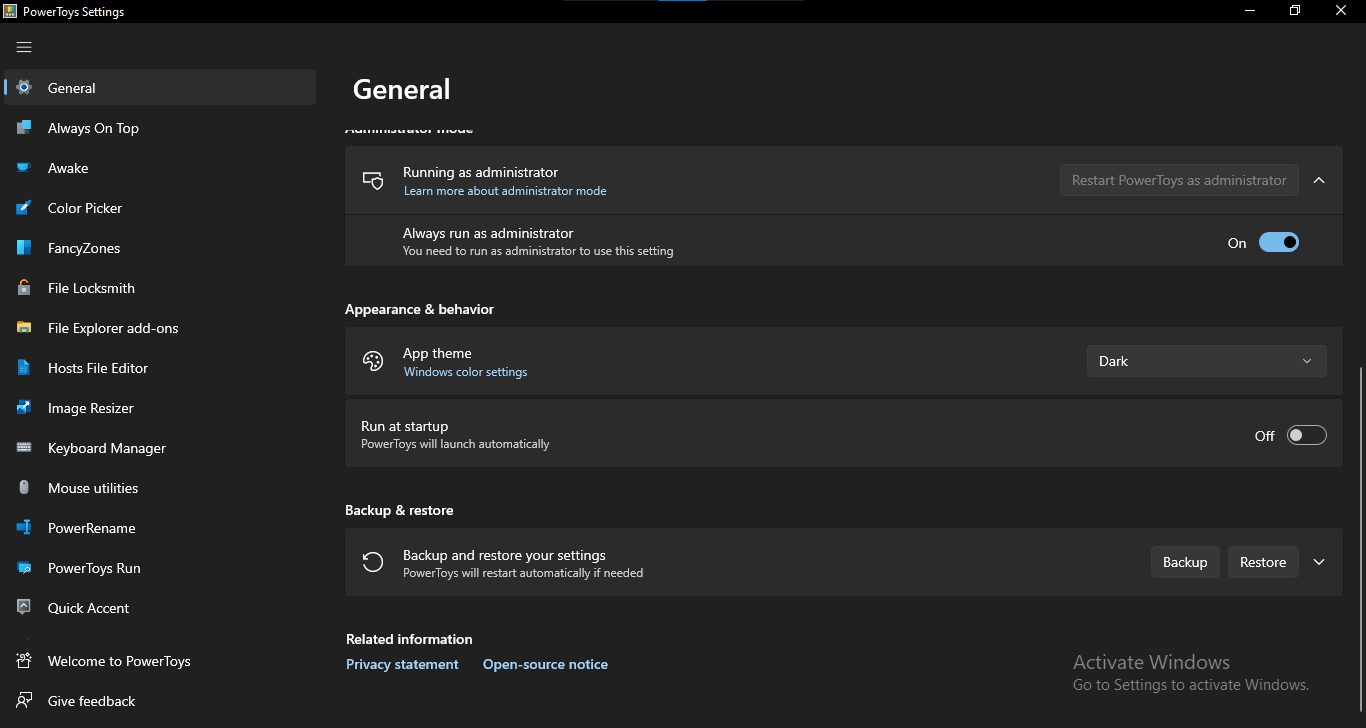
Task: Open the App theme Dark dropdown
Action: click(1206, 361)
